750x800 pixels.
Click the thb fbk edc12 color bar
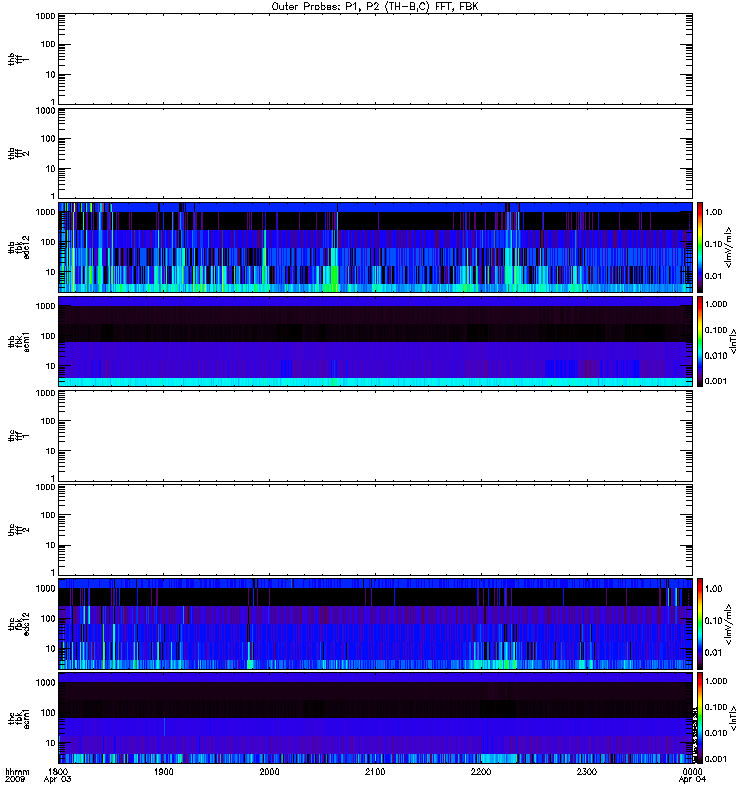(x=700, y=247)
